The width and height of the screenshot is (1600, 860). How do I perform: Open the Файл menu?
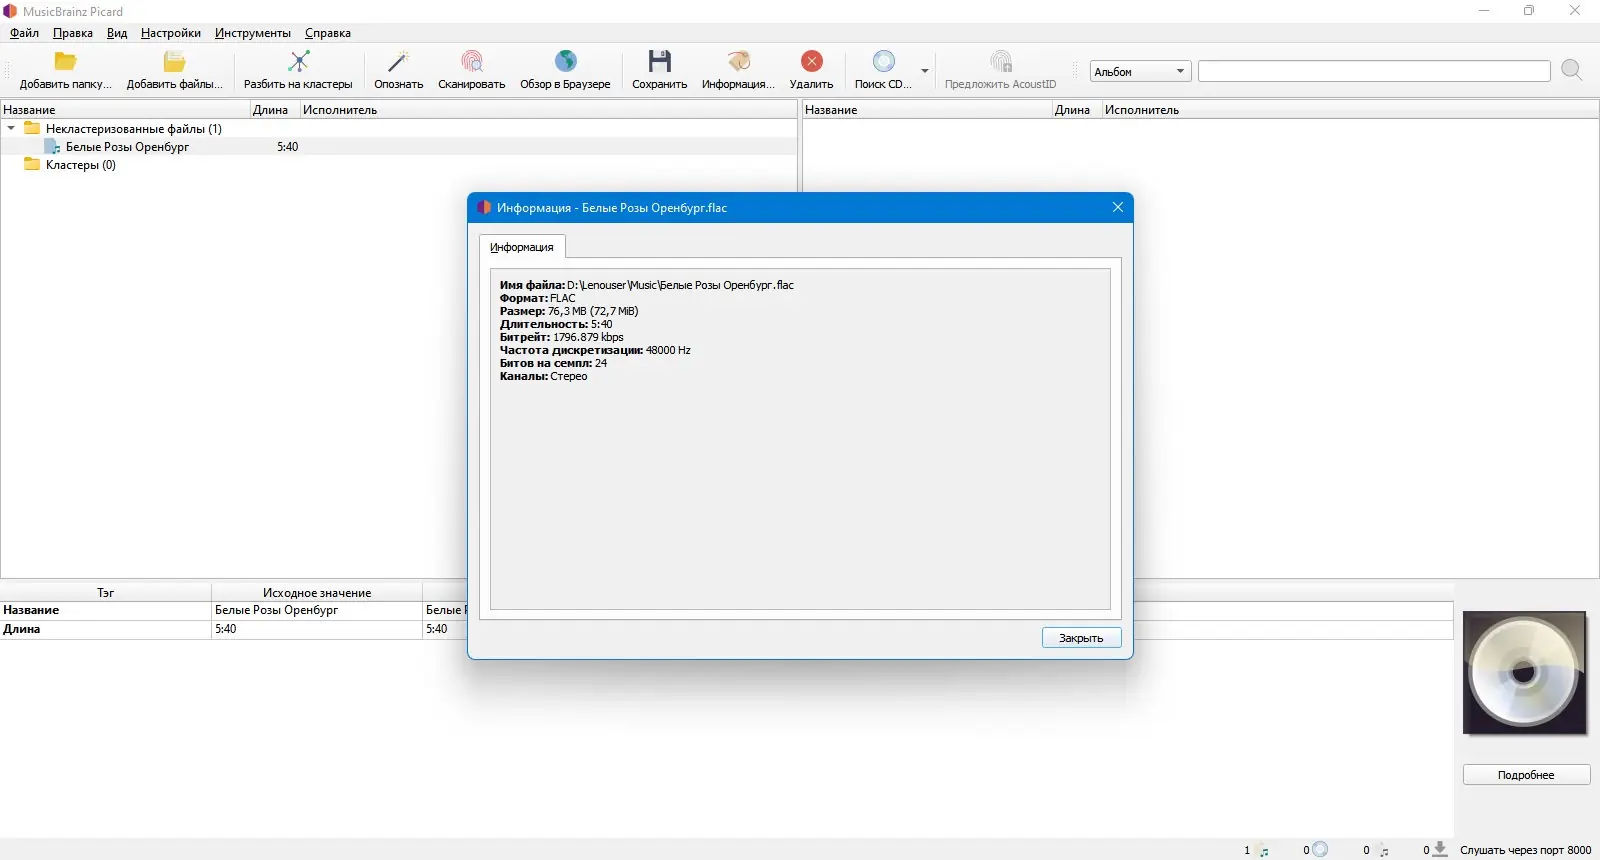24,33
